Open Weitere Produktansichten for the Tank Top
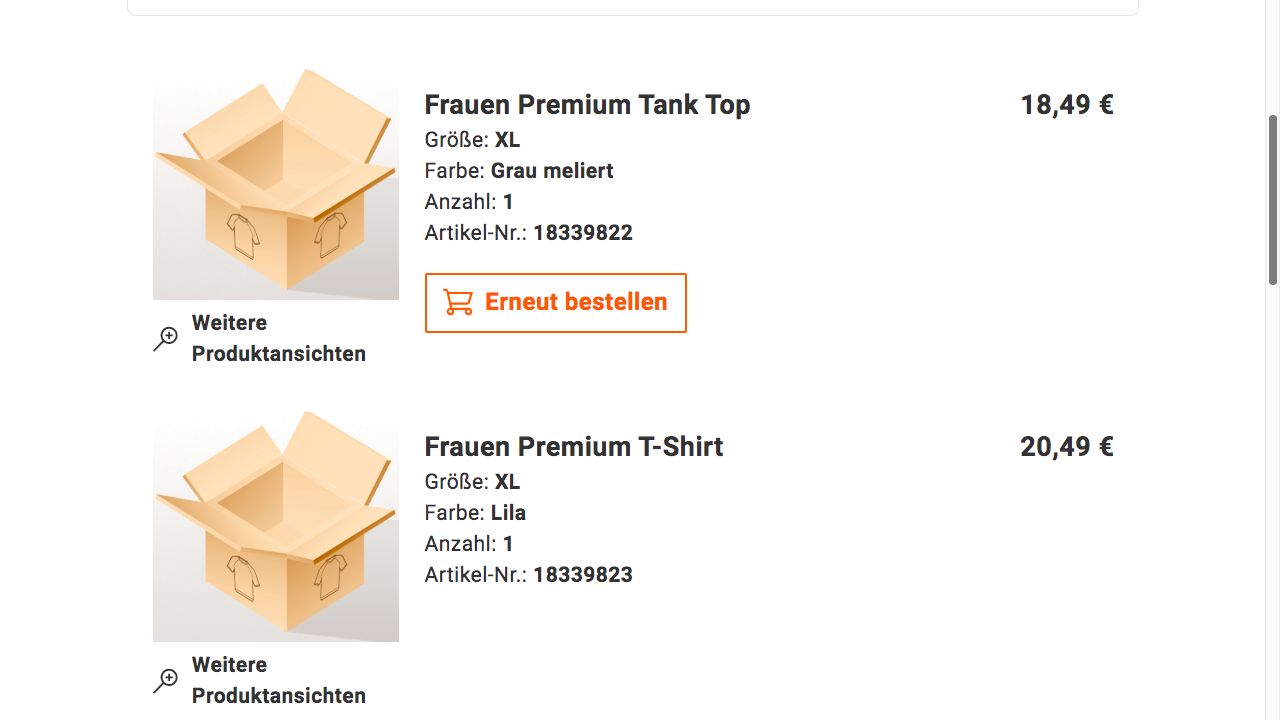The image size is (1280, 720). tap(278, 338)
